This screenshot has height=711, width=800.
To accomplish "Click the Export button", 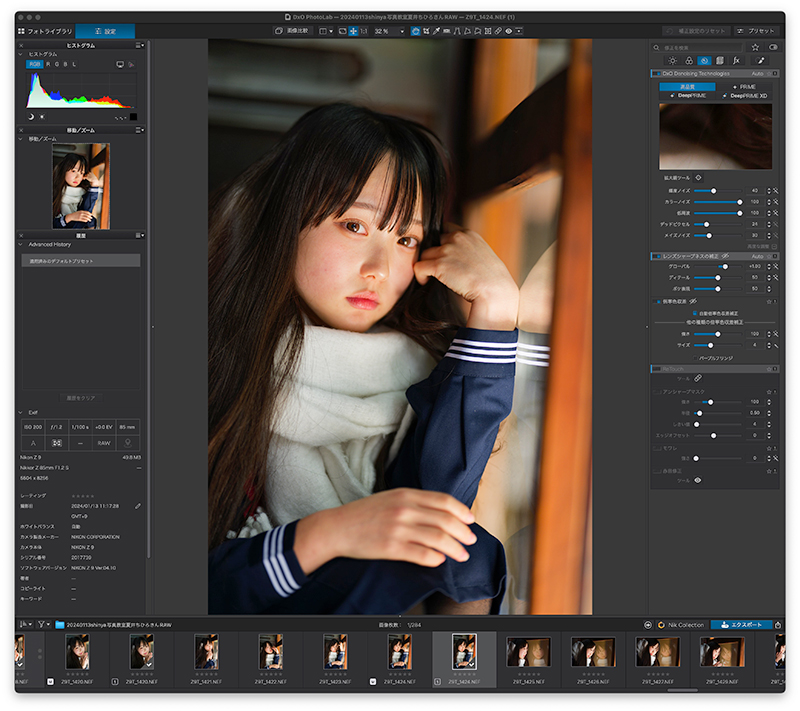I will (x=741, y=625).
